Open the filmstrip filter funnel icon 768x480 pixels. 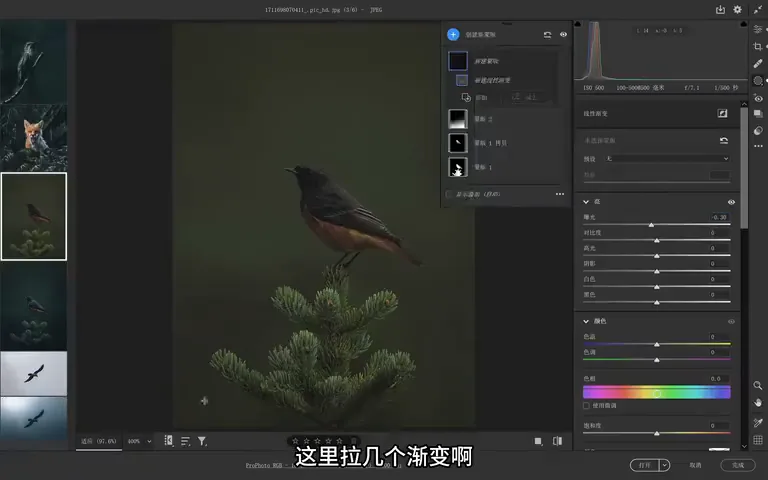pos(202,441)
